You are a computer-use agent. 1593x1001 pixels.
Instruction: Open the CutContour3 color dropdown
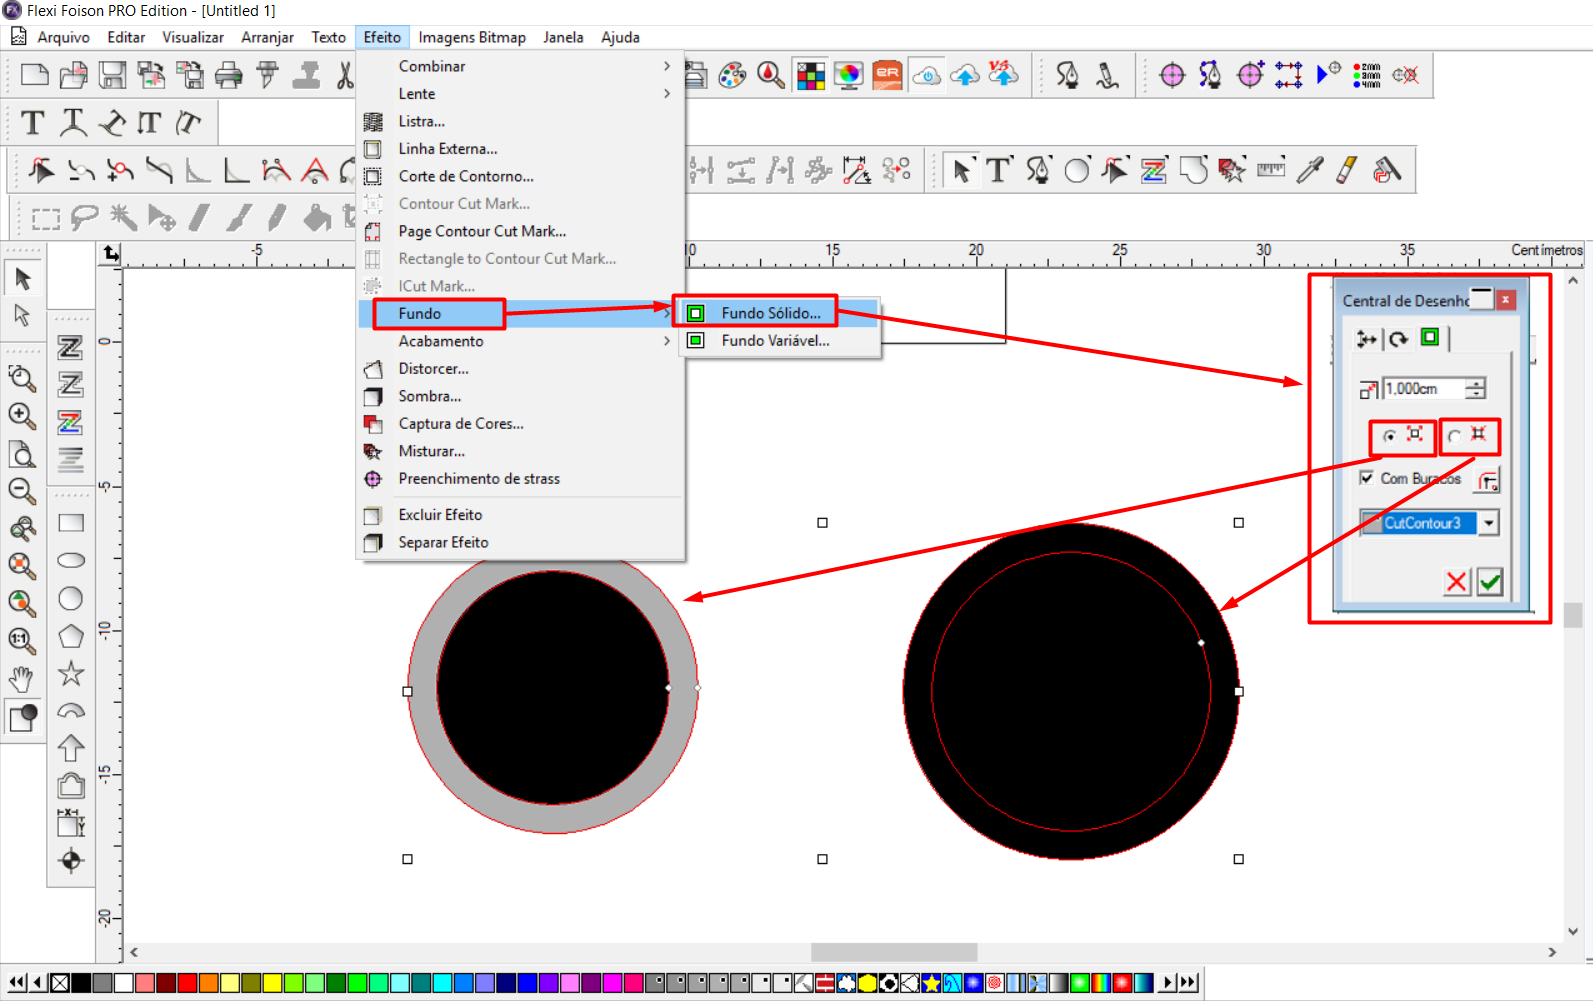tap(1490, 523)
